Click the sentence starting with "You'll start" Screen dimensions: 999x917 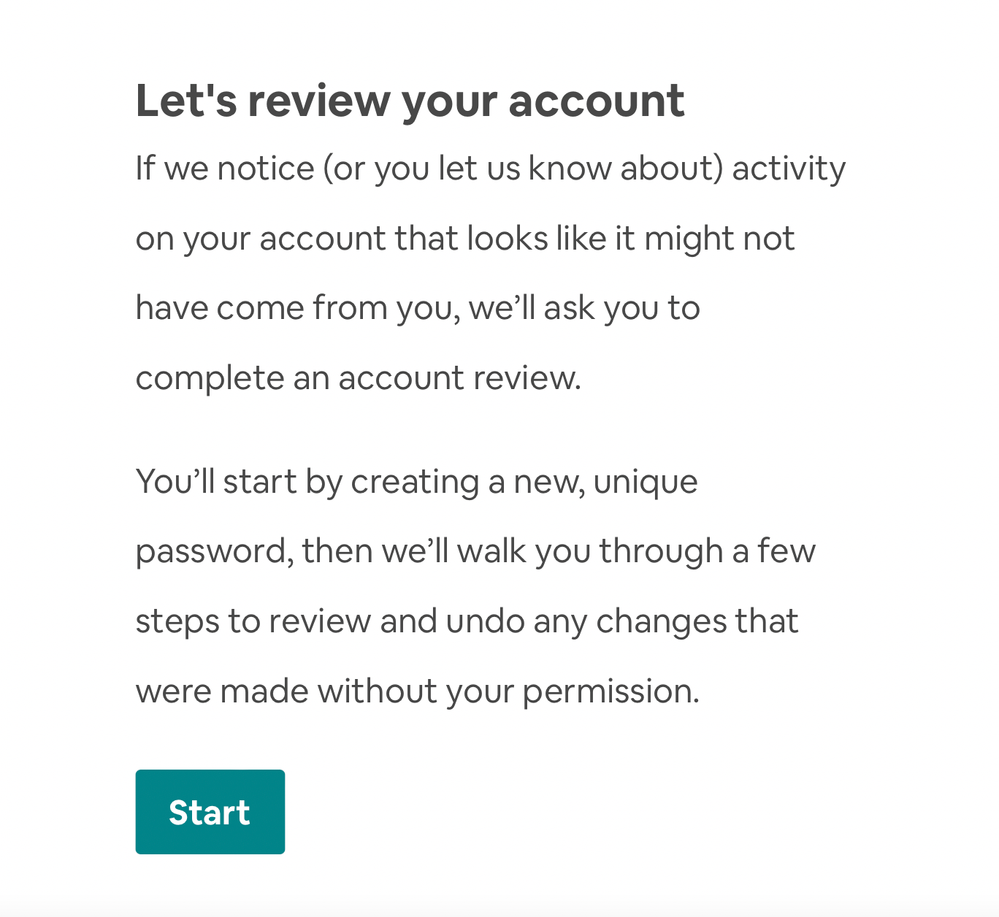(x=416, y=481)
